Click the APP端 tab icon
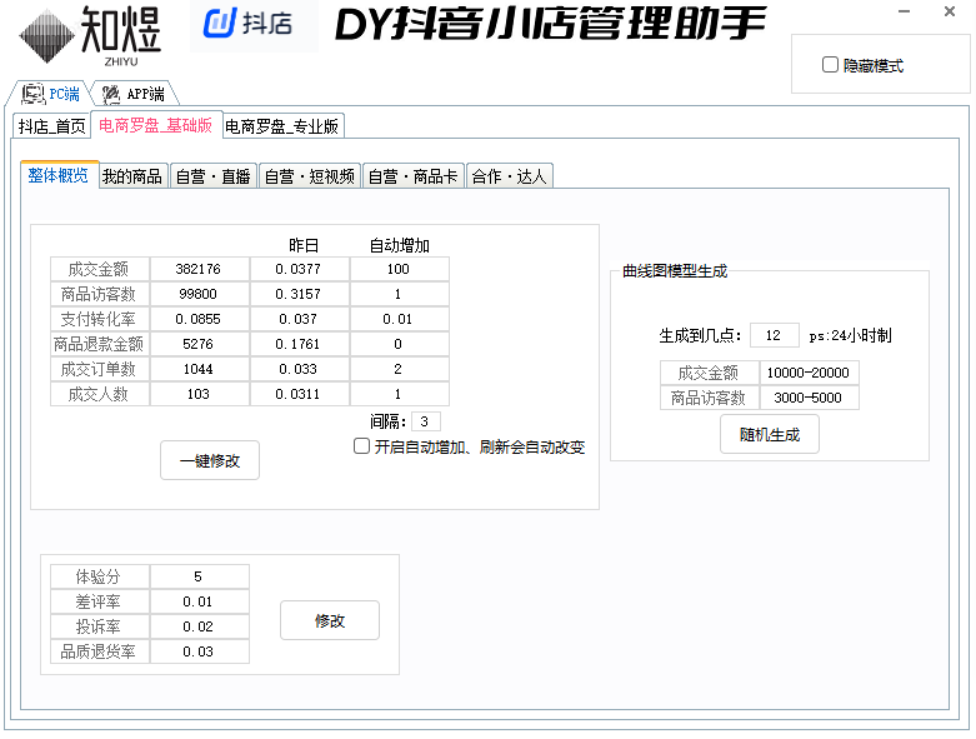Screen dimensions: 976x739 pos(111,94)
